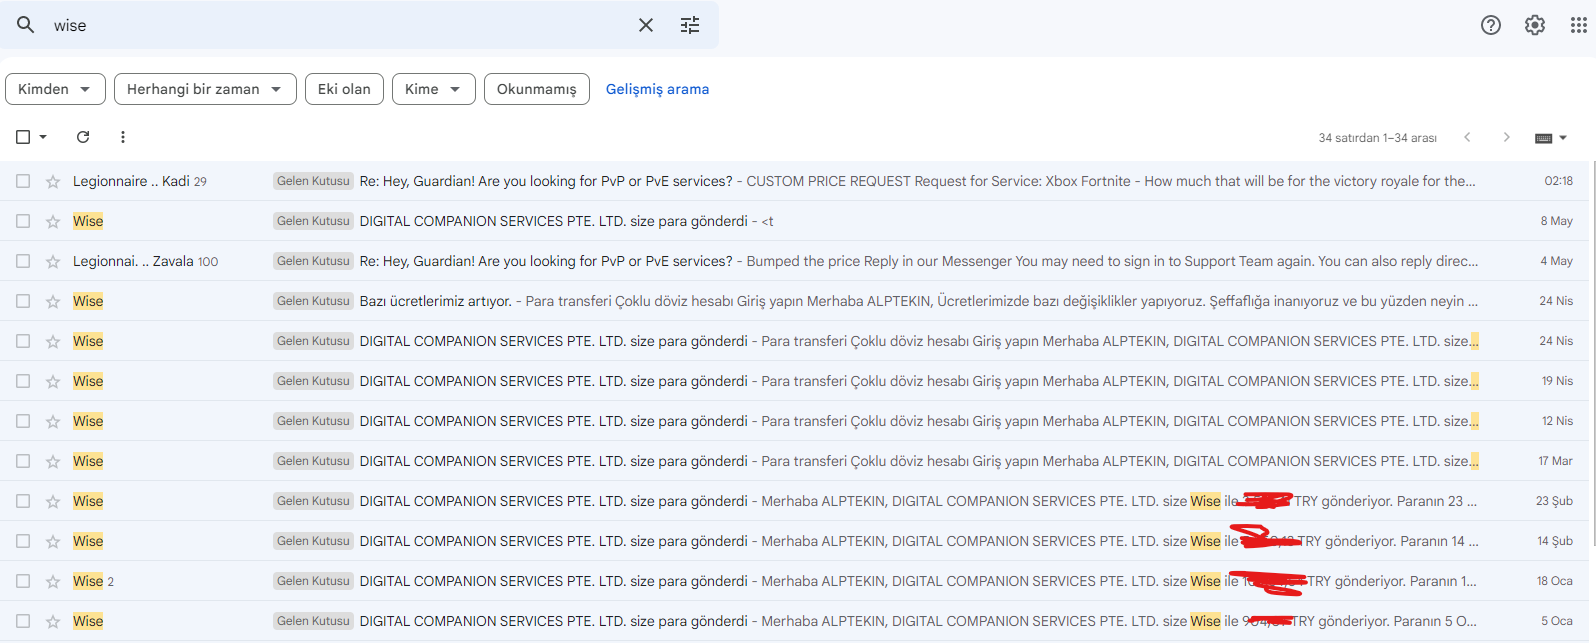
Task: Star the Legionnaire .. Kadi email
Action: (x=53, y=181)
